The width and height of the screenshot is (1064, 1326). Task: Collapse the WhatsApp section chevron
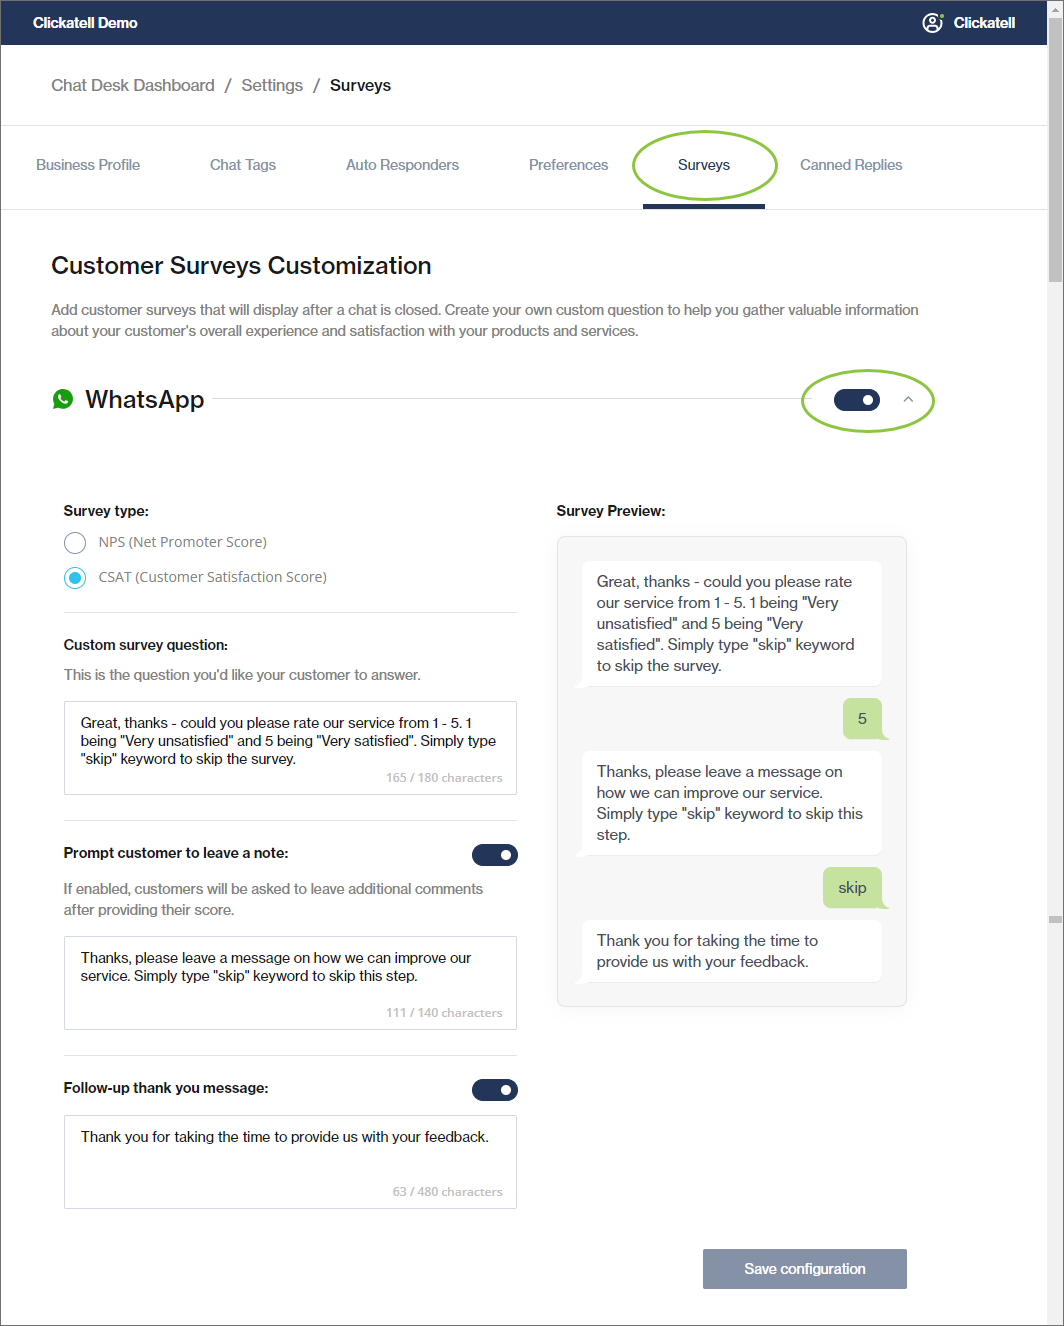pyautogui.click(x=908, y=399)
